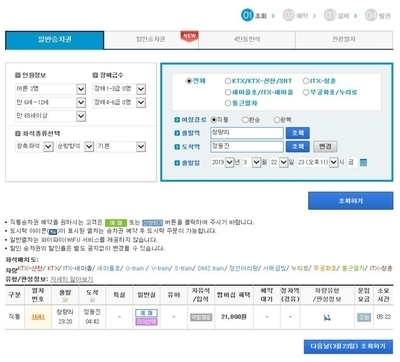Open the 기본 seat option dropdown
The width and height of the screenshot is (400, 362).
121,146
